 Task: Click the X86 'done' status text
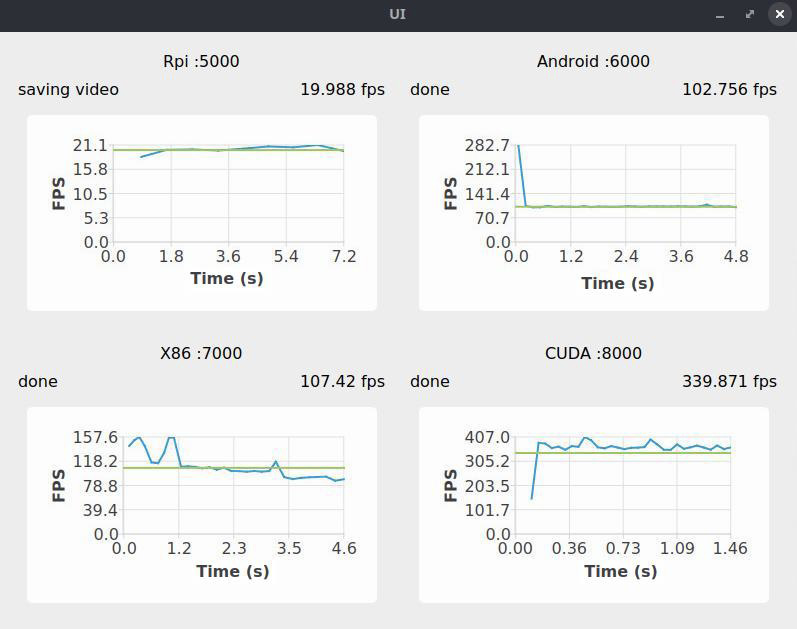[x=38, y=381]
